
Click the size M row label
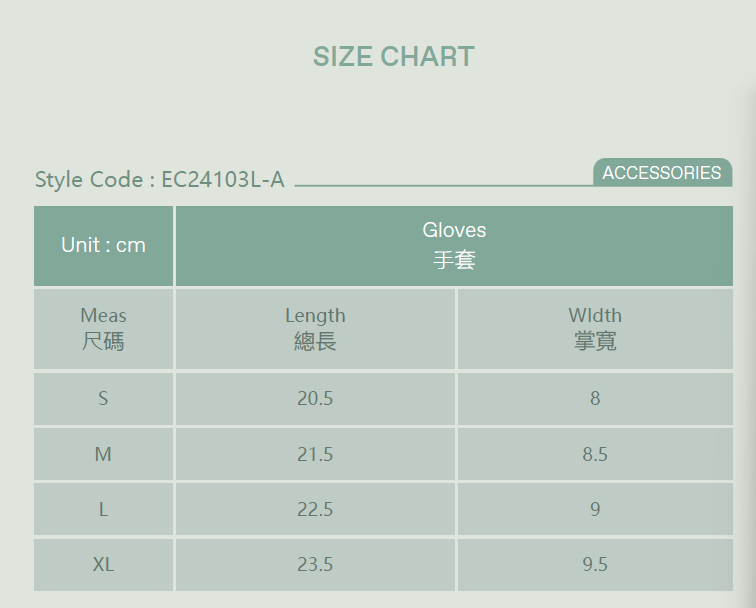point(103,454)
